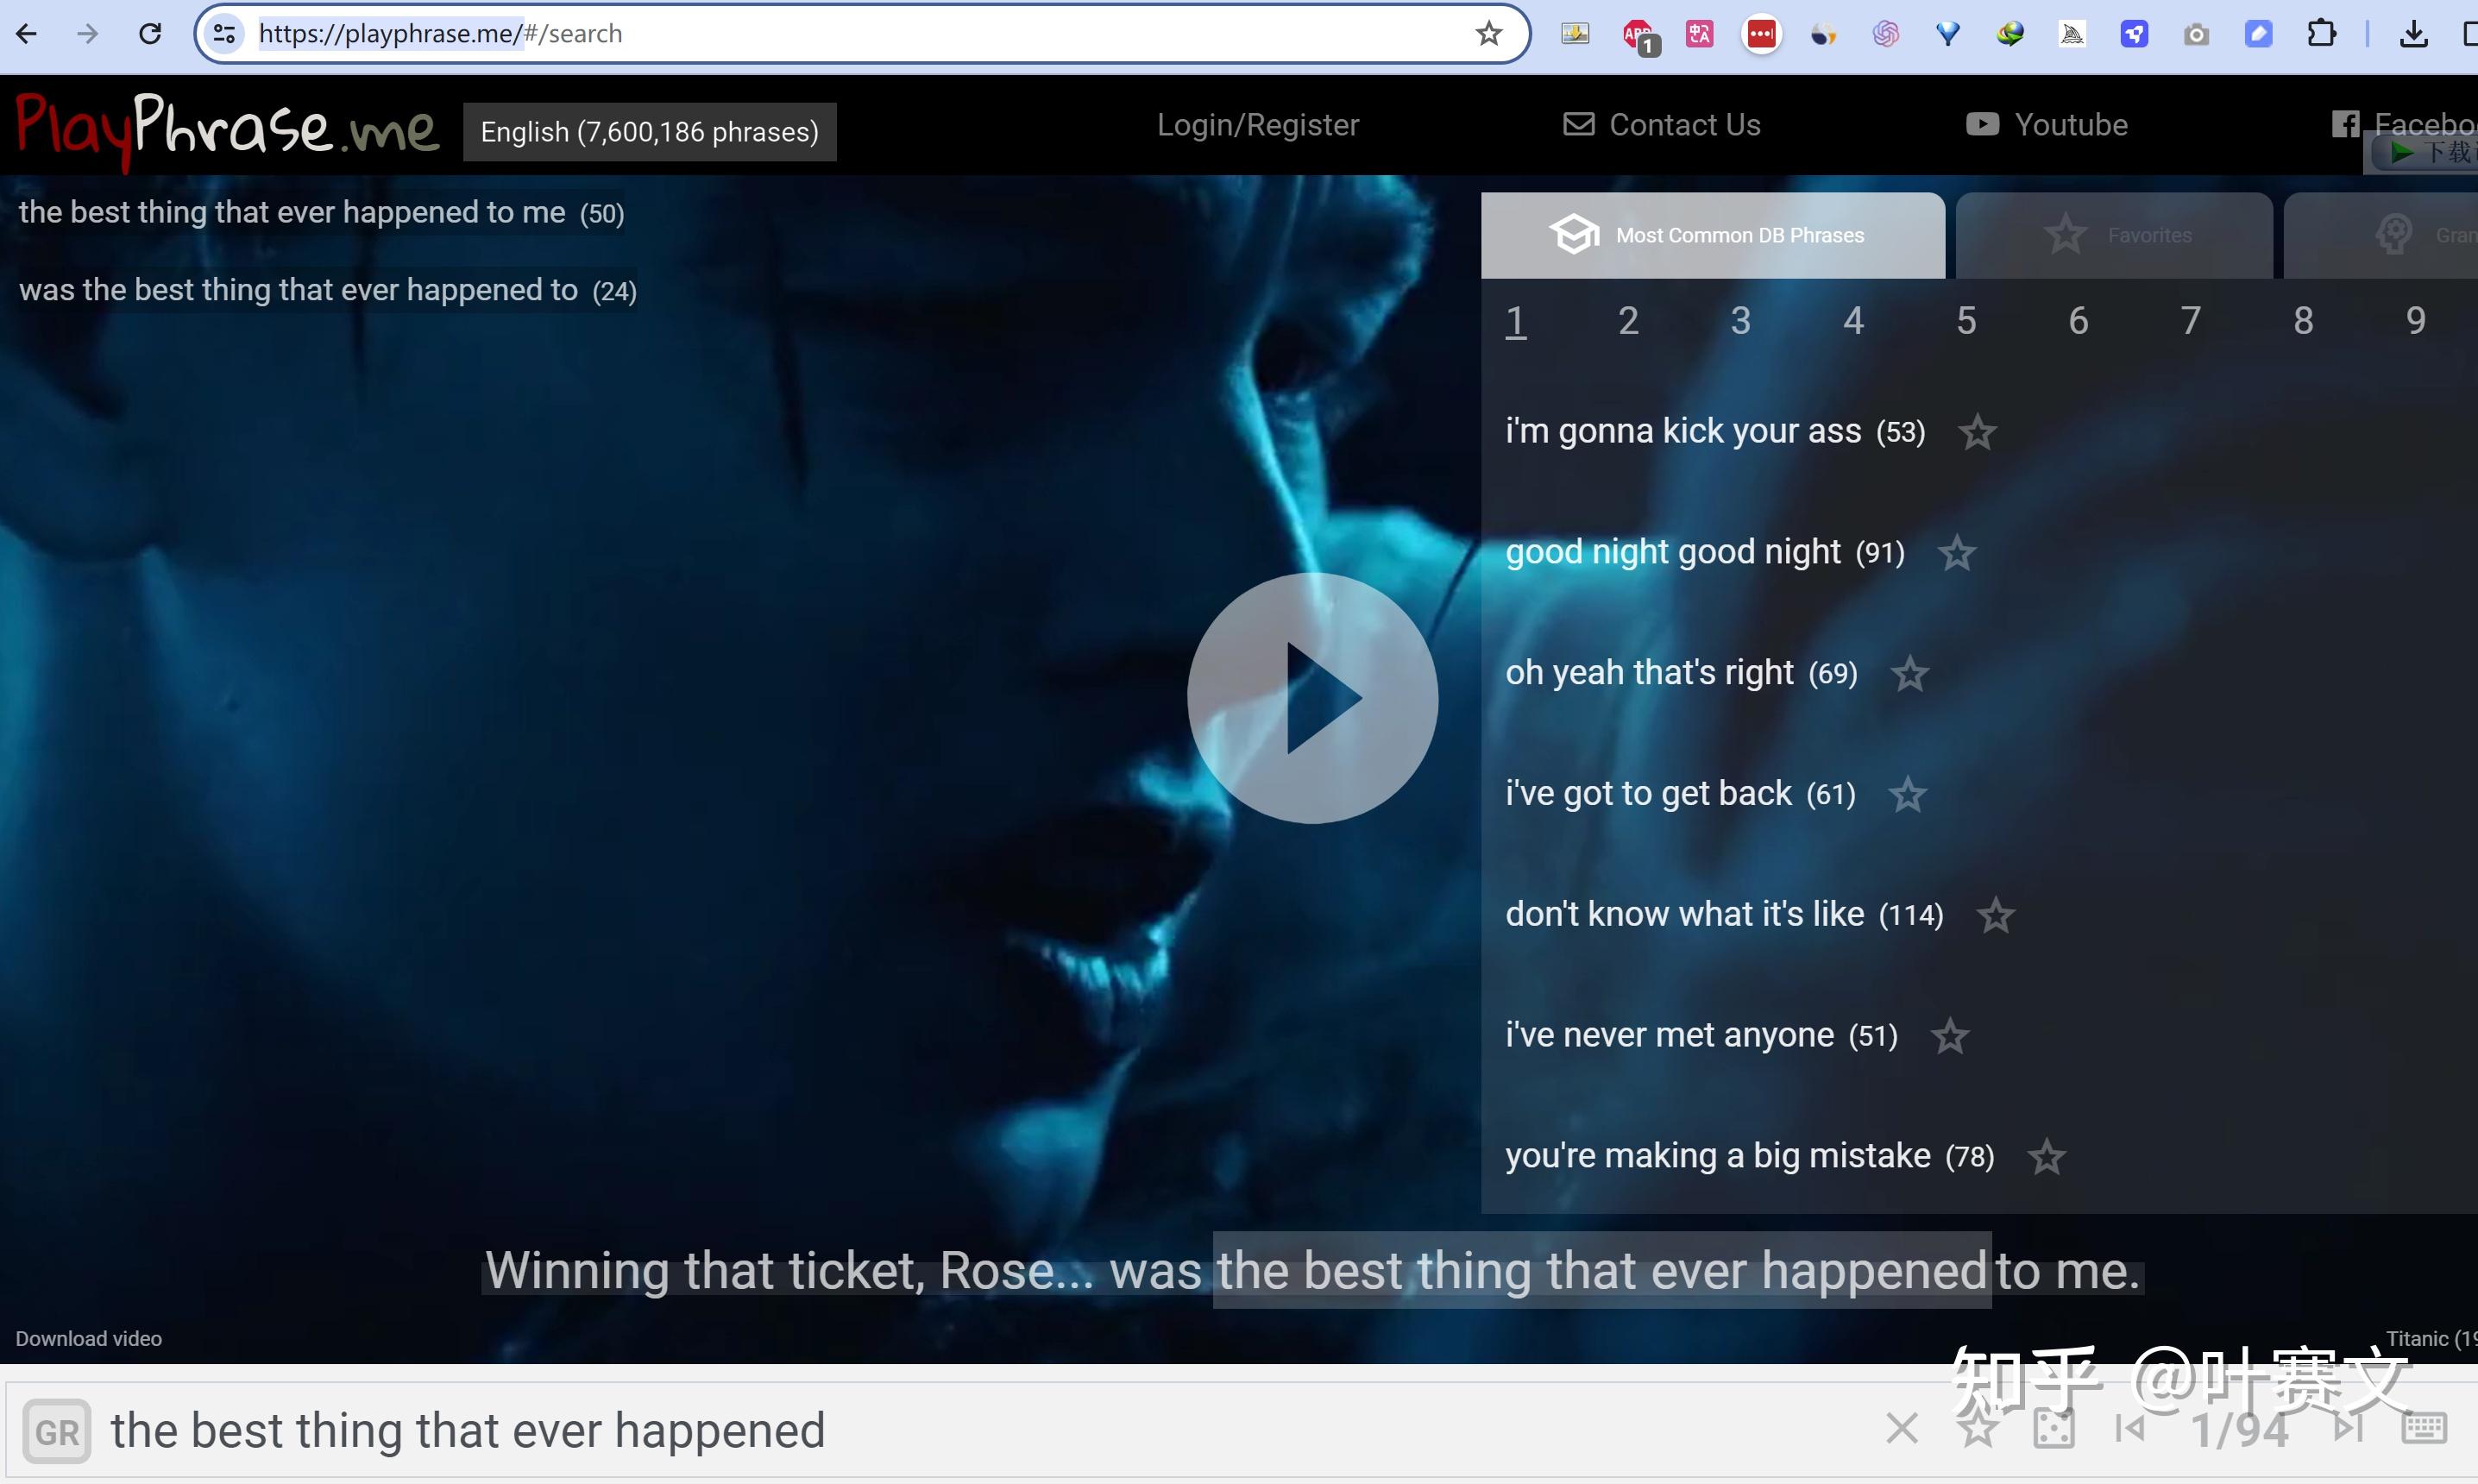Open the globe download manager extension icon
Viewport: 2478px width, 1484px height.
(x=2010, y=34)
